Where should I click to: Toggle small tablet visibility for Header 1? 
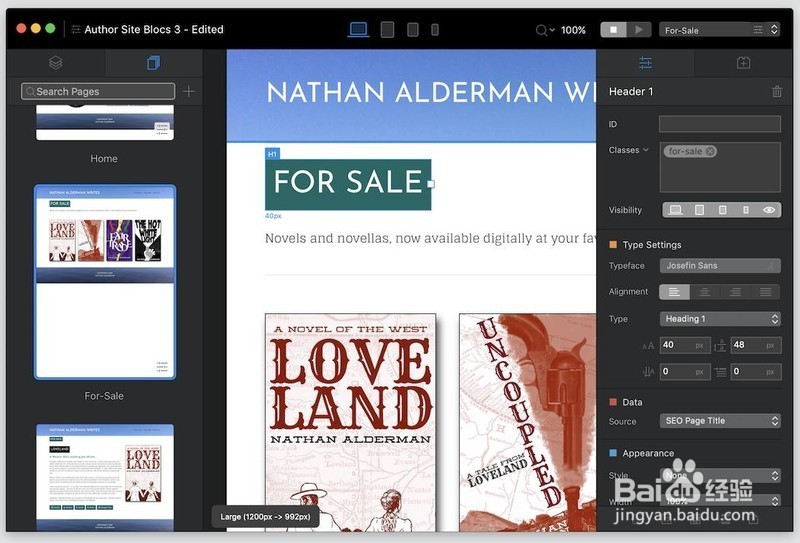point(722,210)
